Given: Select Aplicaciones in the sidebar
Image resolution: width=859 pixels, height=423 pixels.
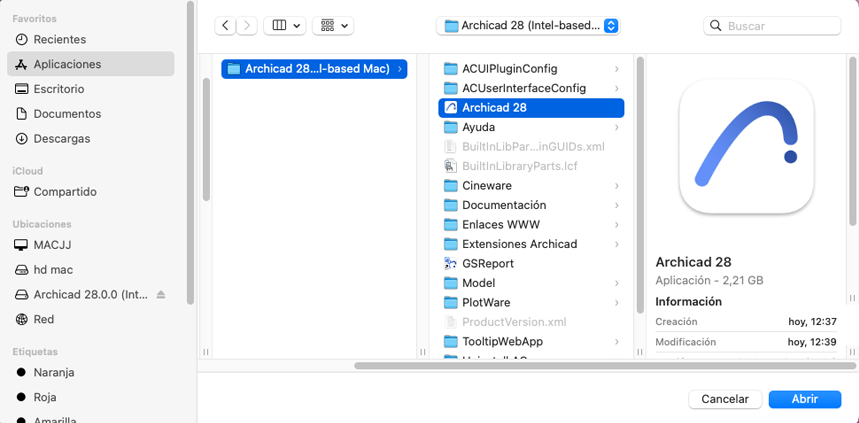Looking at the screenshot, I should pos(91,64).
